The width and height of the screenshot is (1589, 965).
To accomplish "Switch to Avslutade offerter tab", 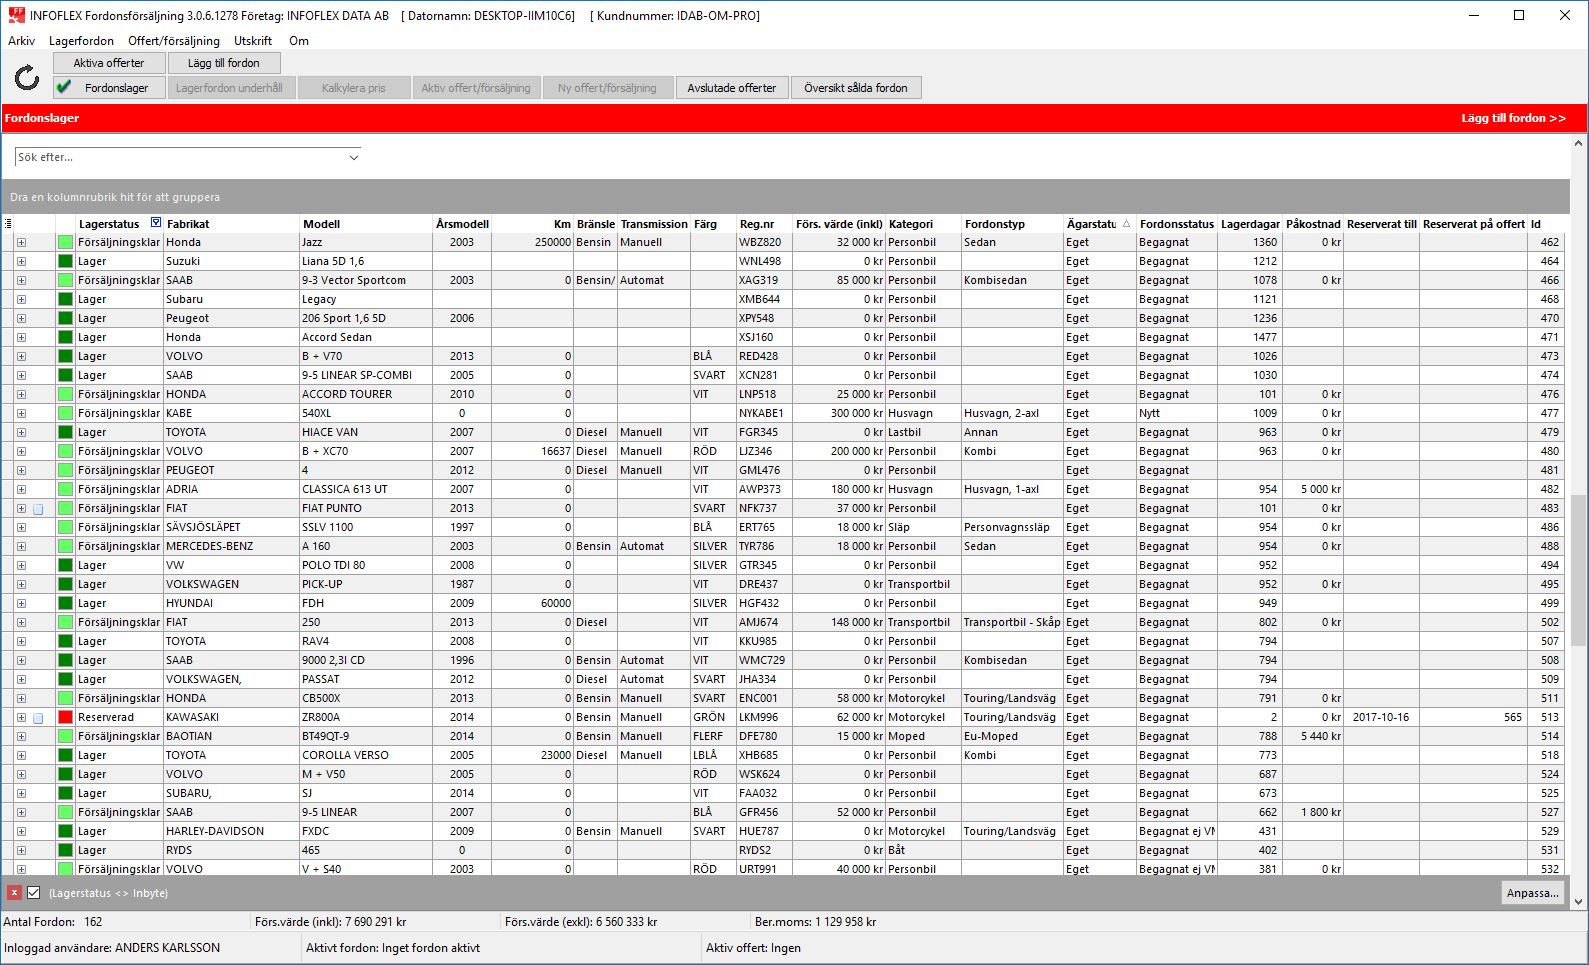I will coord(732,88).
